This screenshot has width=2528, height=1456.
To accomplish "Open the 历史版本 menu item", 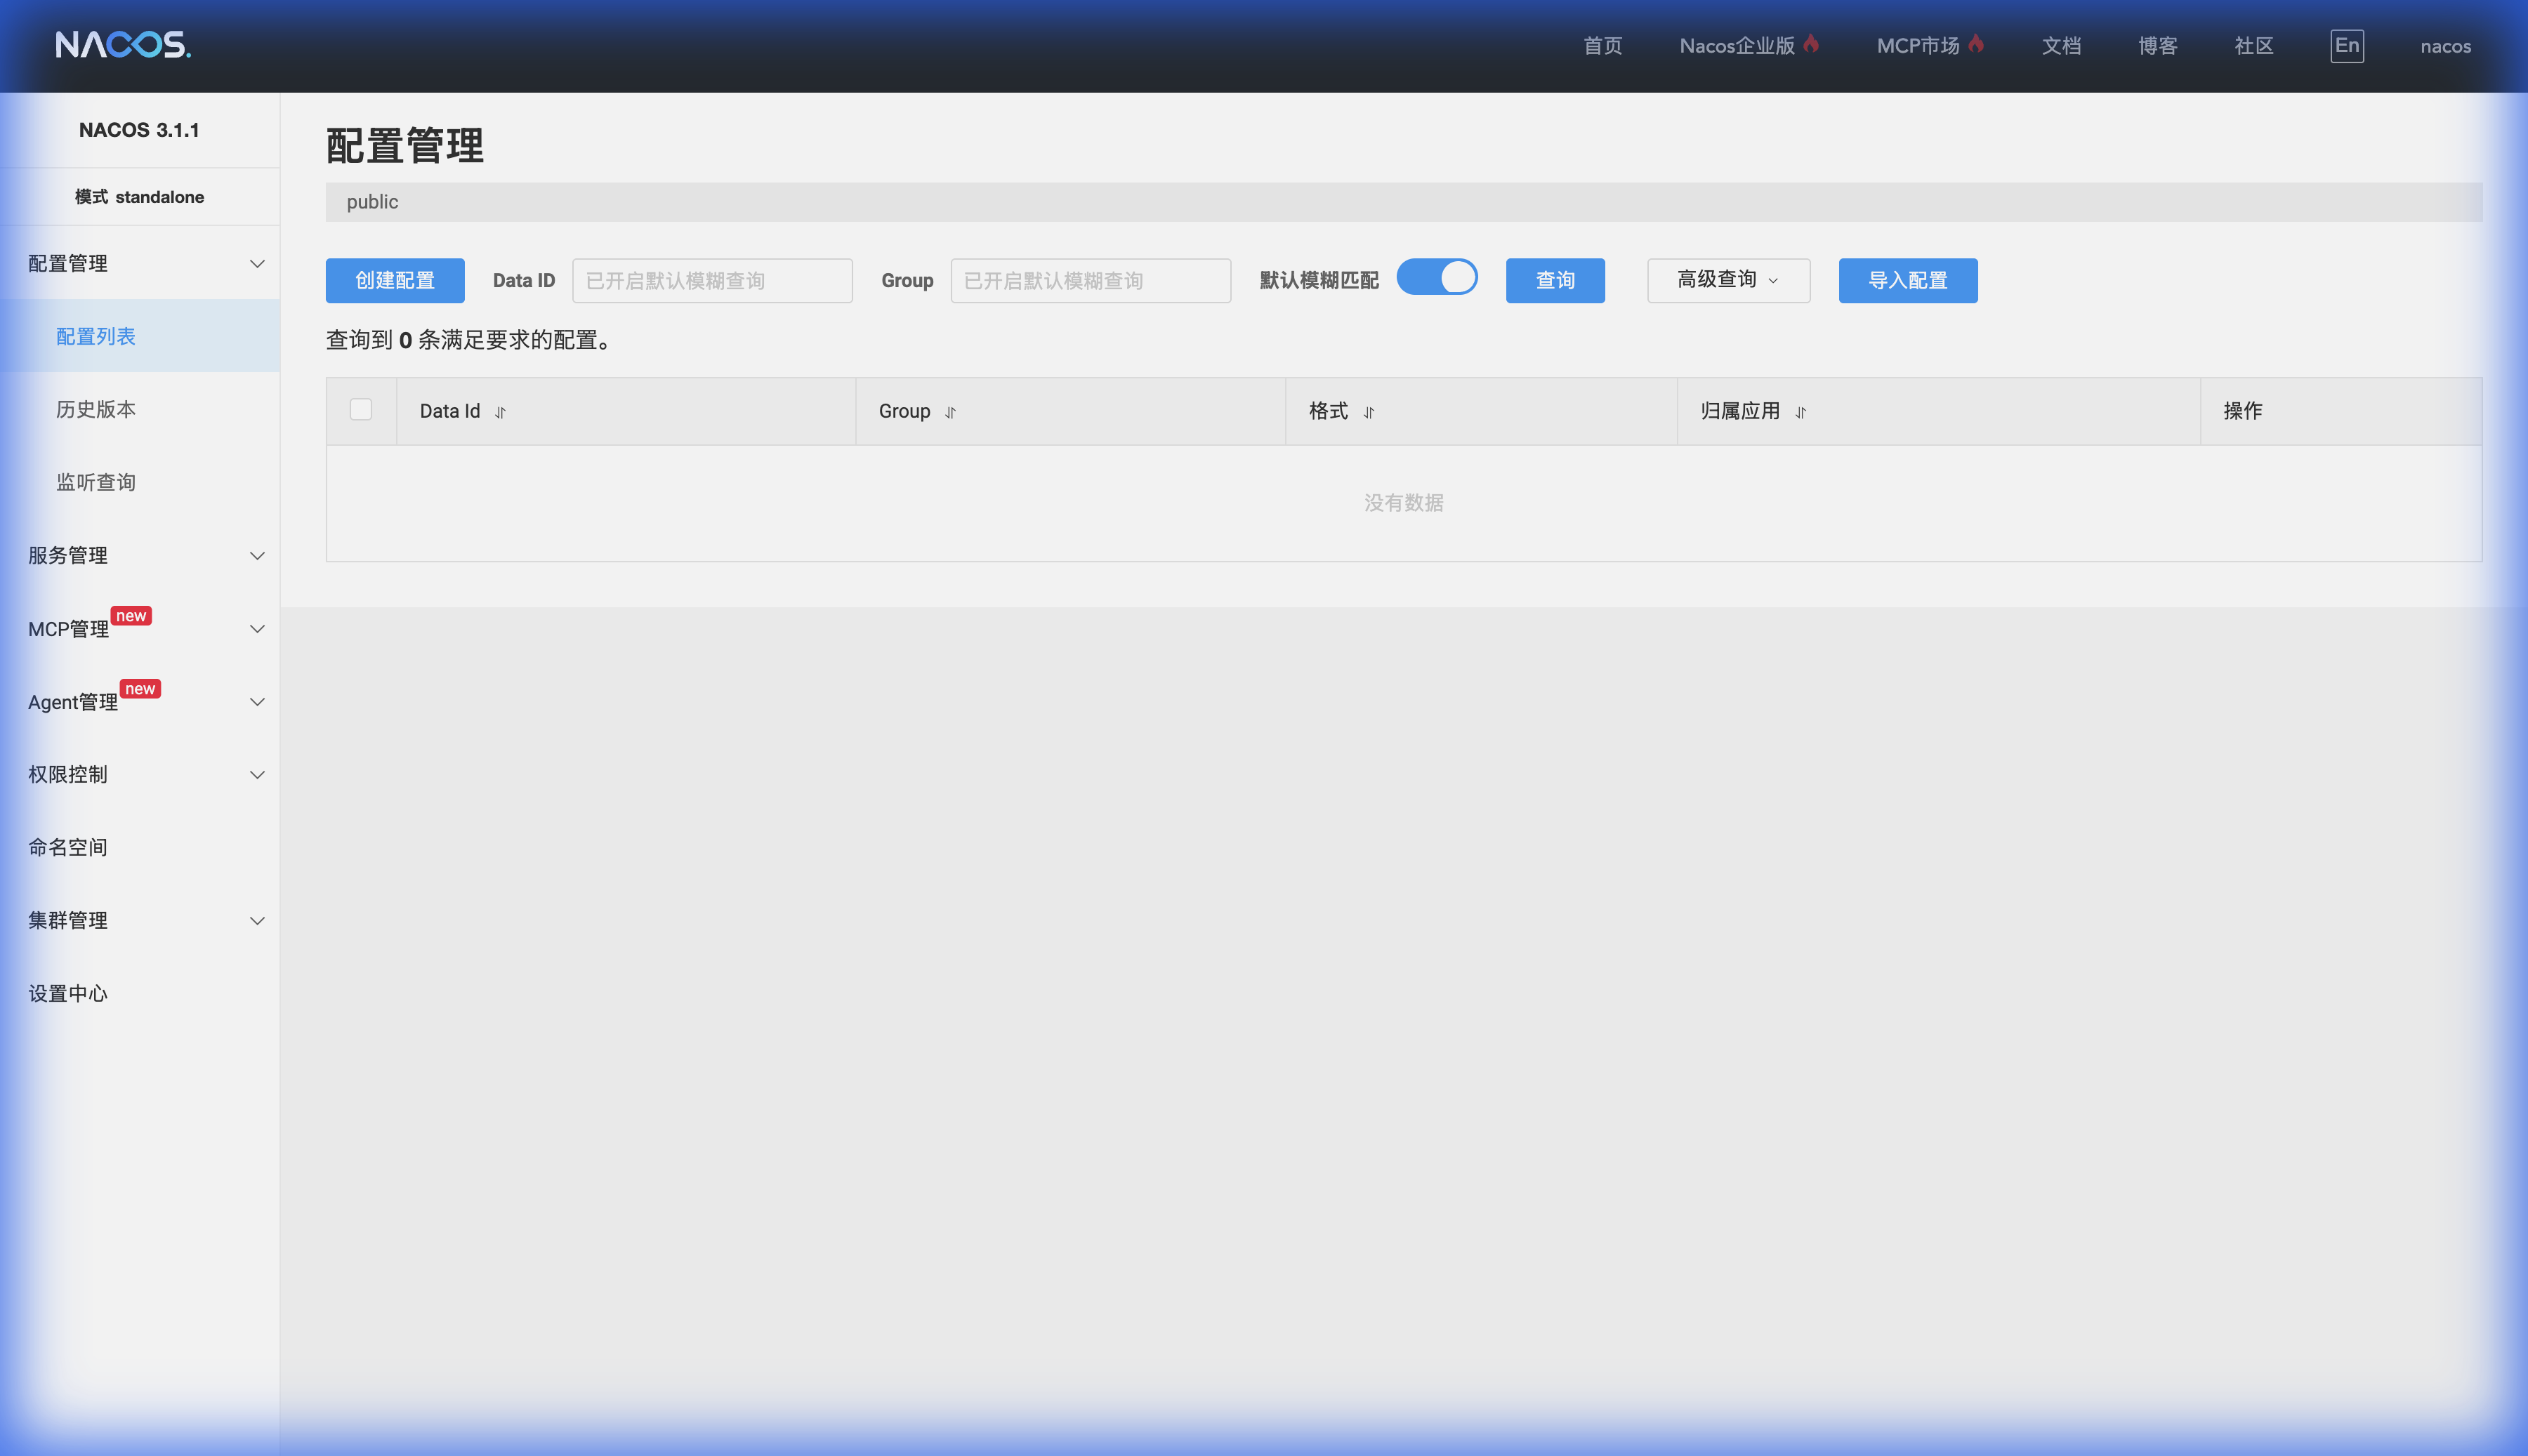I will [96, 409].
